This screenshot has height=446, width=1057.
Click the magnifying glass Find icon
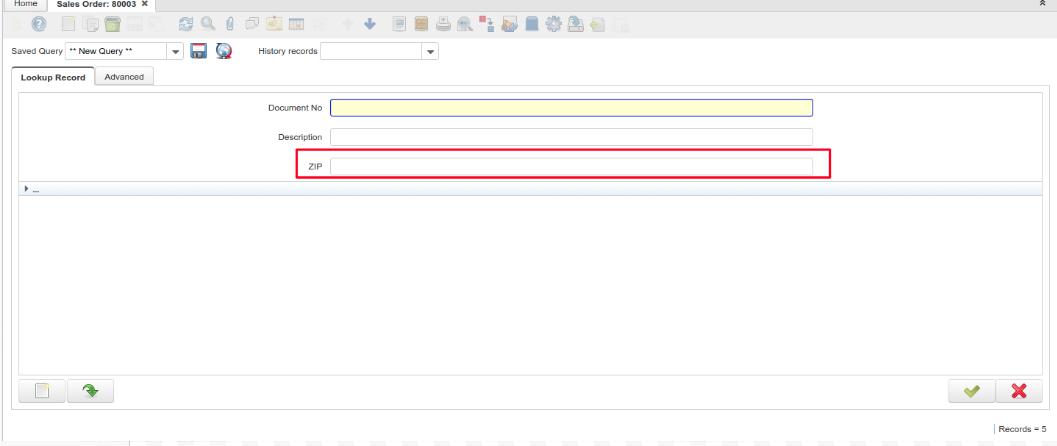(x=208, y=25)
